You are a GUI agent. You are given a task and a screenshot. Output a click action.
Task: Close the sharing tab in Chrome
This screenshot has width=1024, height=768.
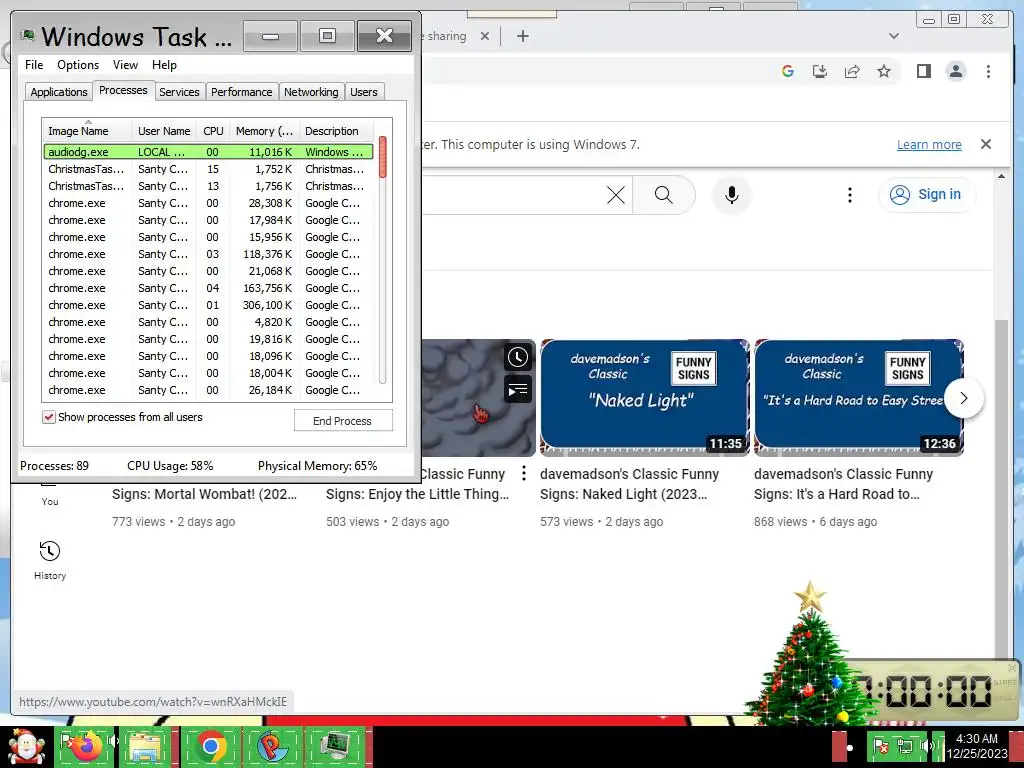(x=485, y=37)
